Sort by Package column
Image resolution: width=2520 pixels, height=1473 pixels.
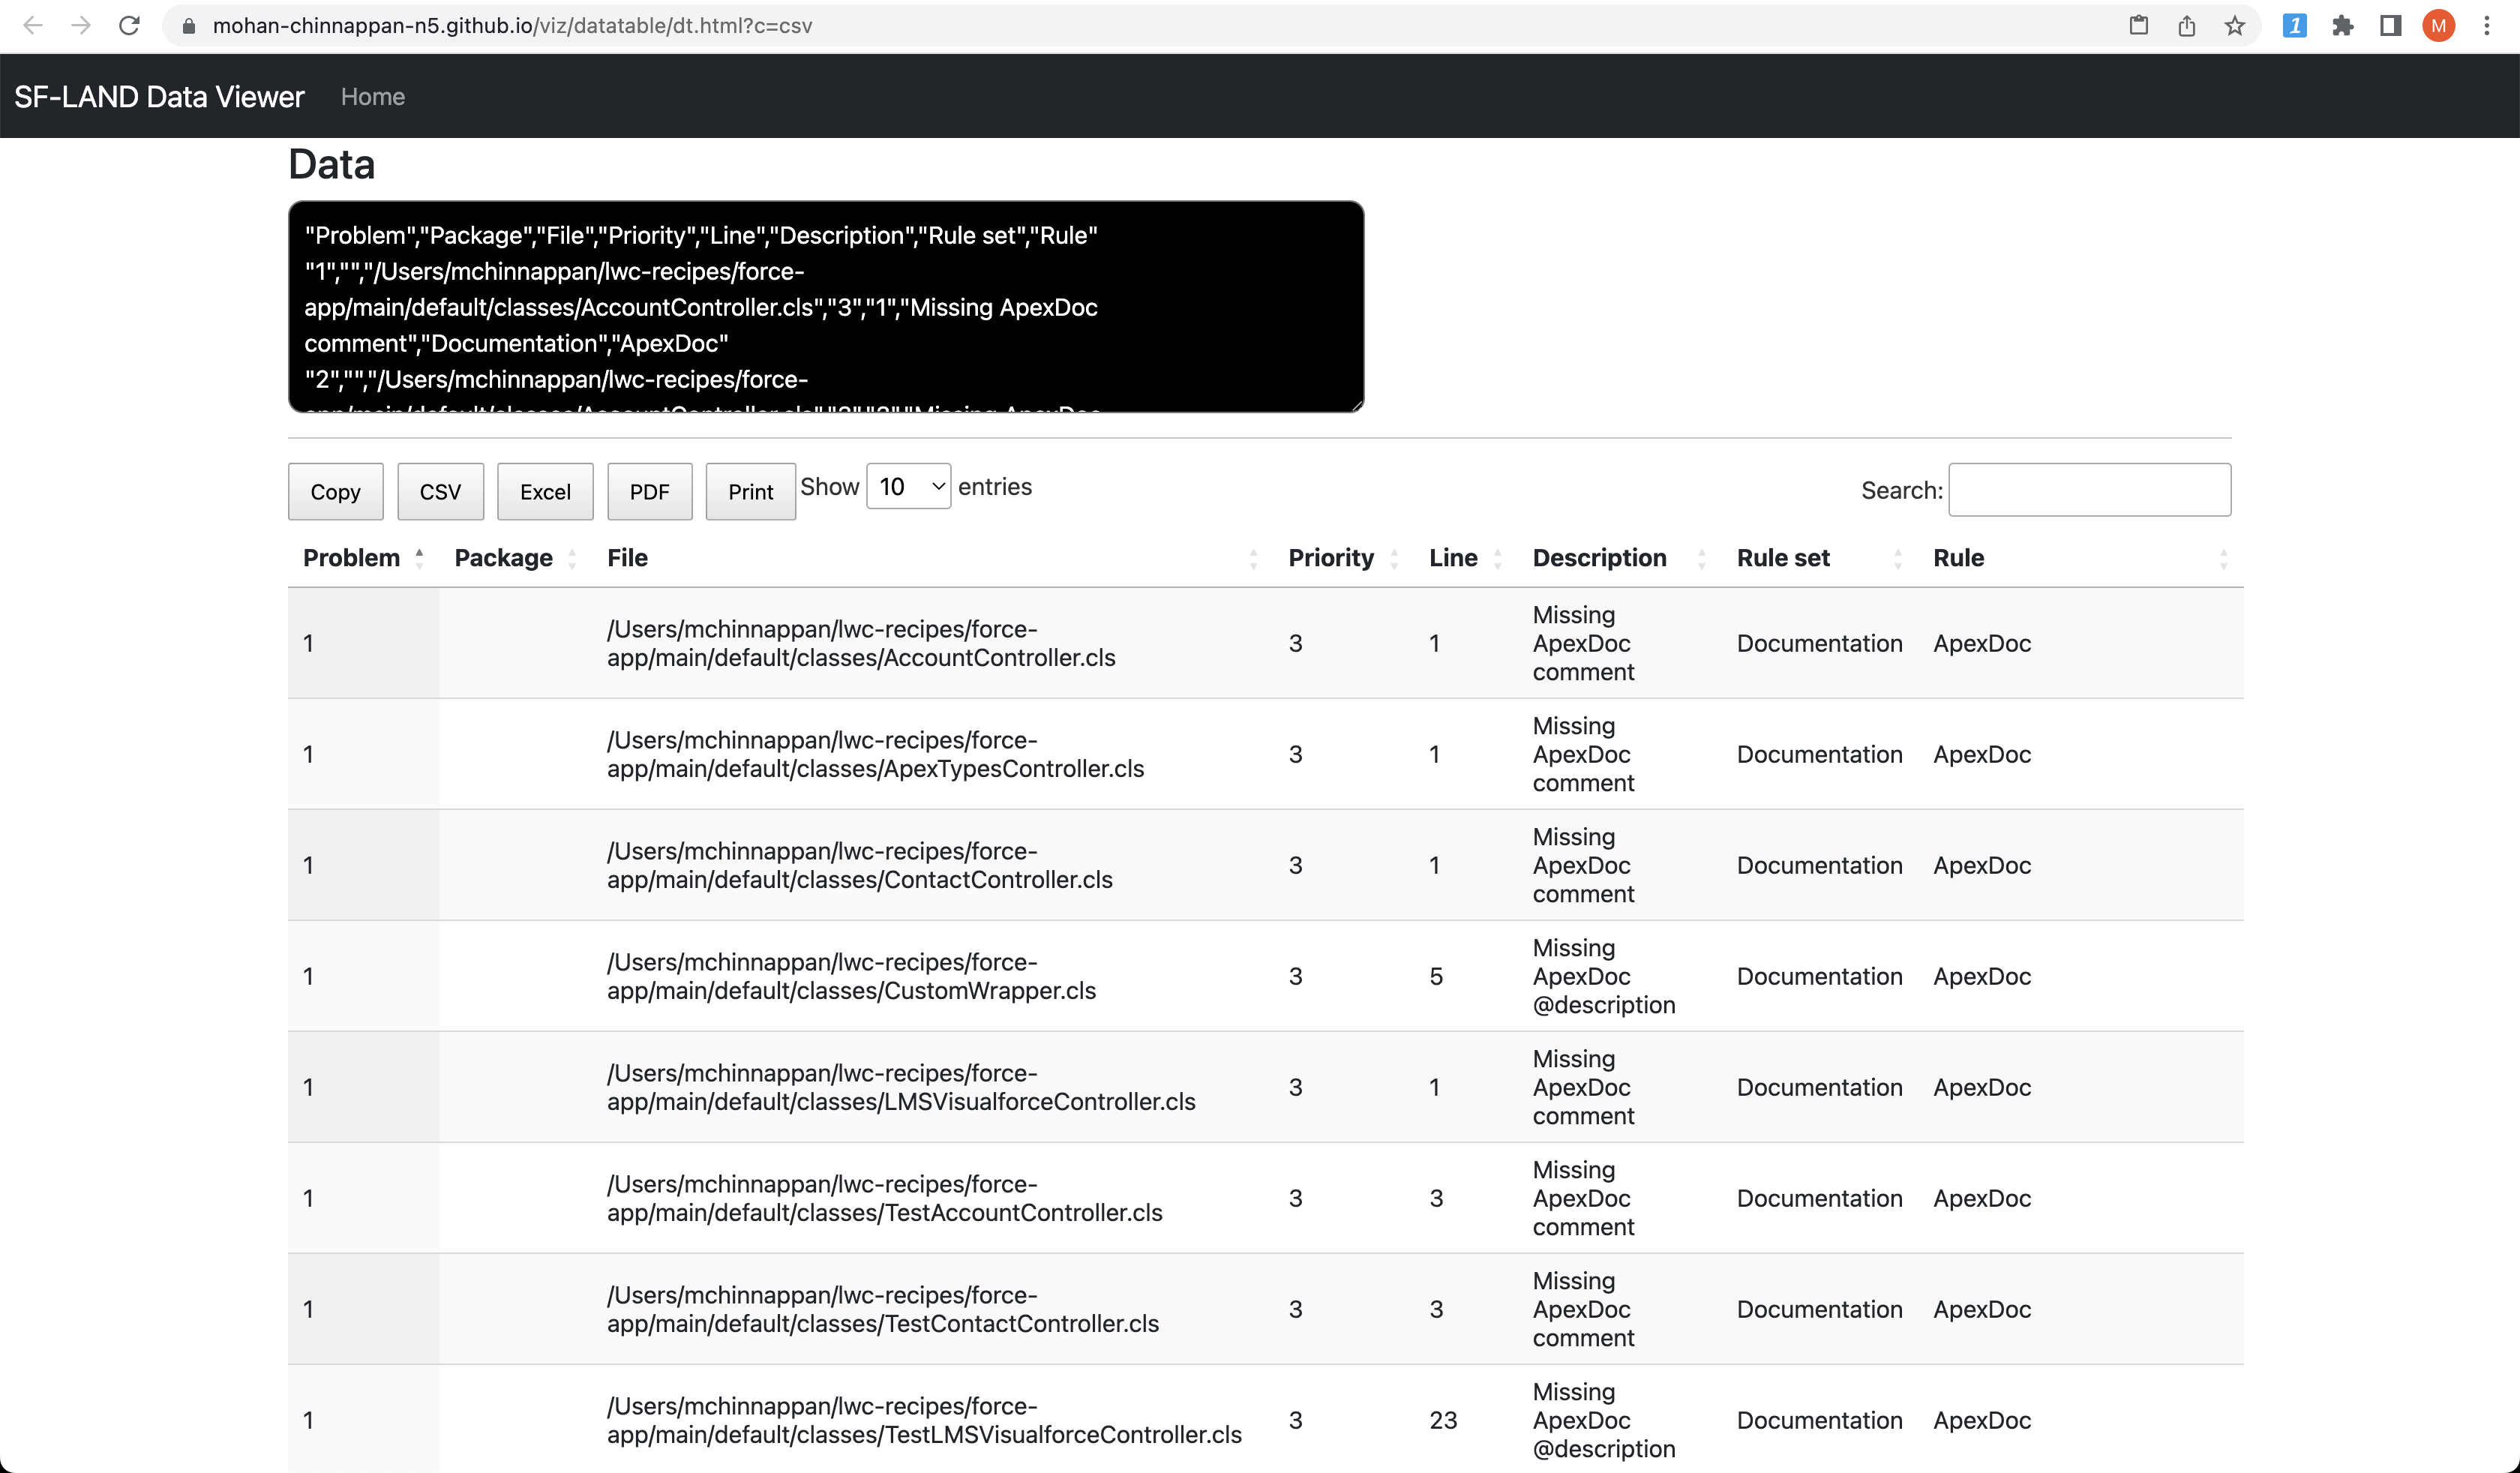(515, 558)
